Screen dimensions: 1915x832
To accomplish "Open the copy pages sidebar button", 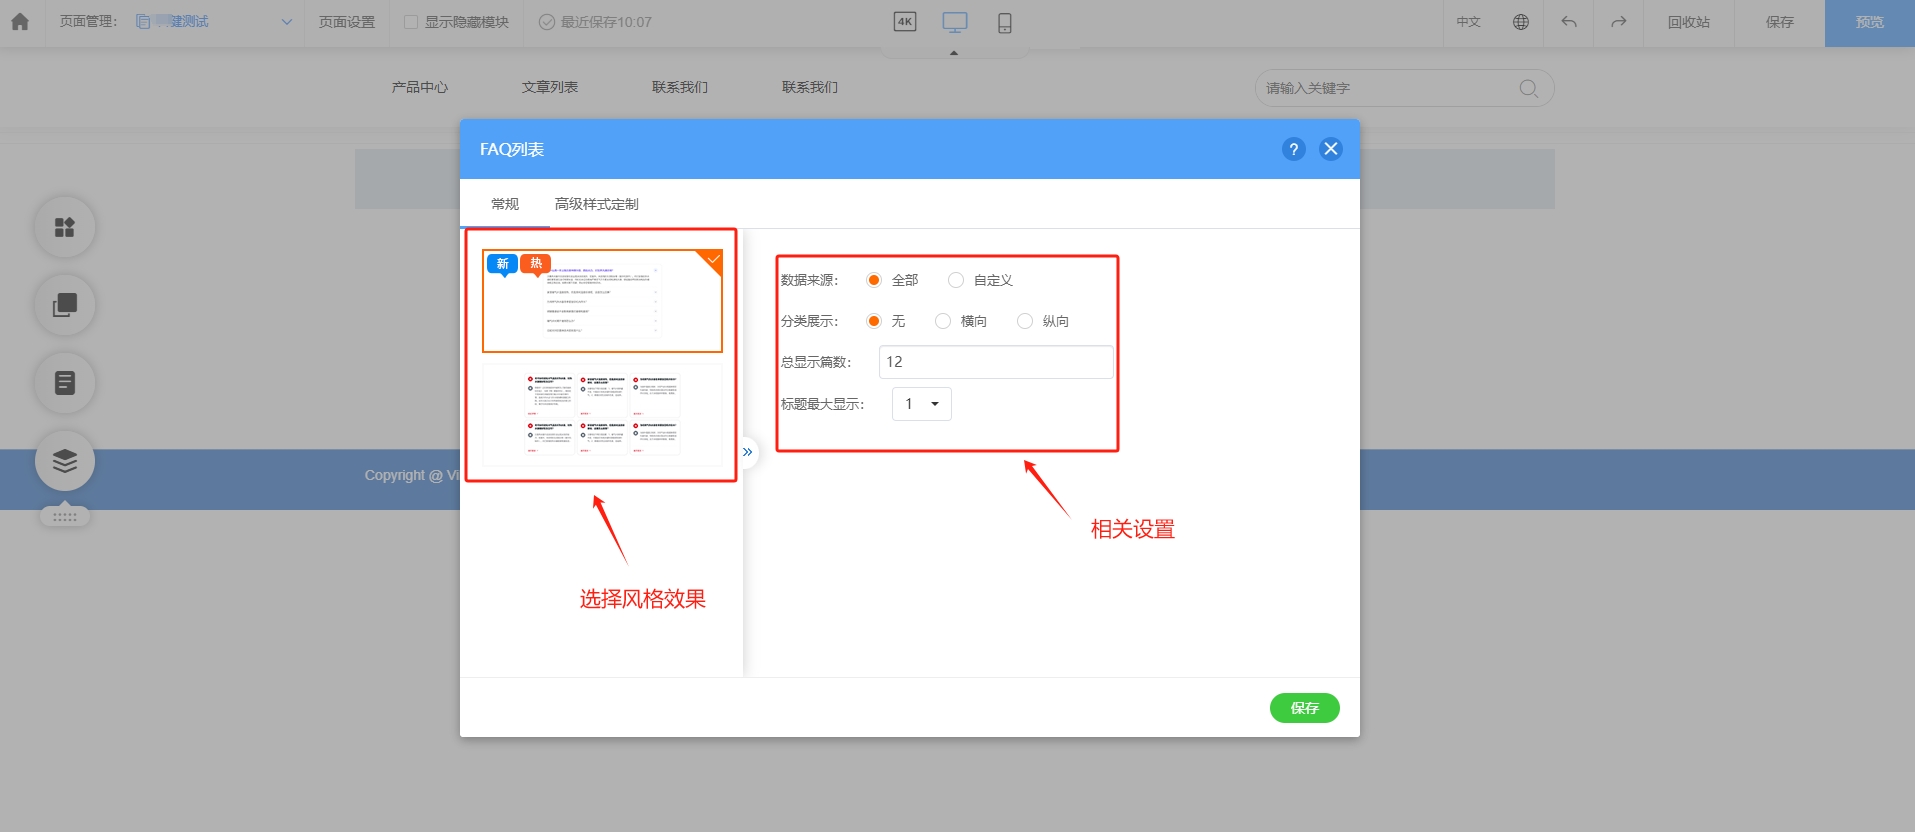I will [x=65, y=305].
